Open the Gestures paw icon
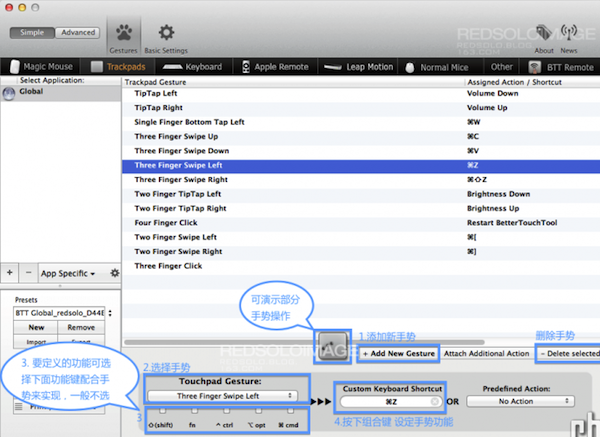The width and height of the screenshot is (600, 437). 124,33
